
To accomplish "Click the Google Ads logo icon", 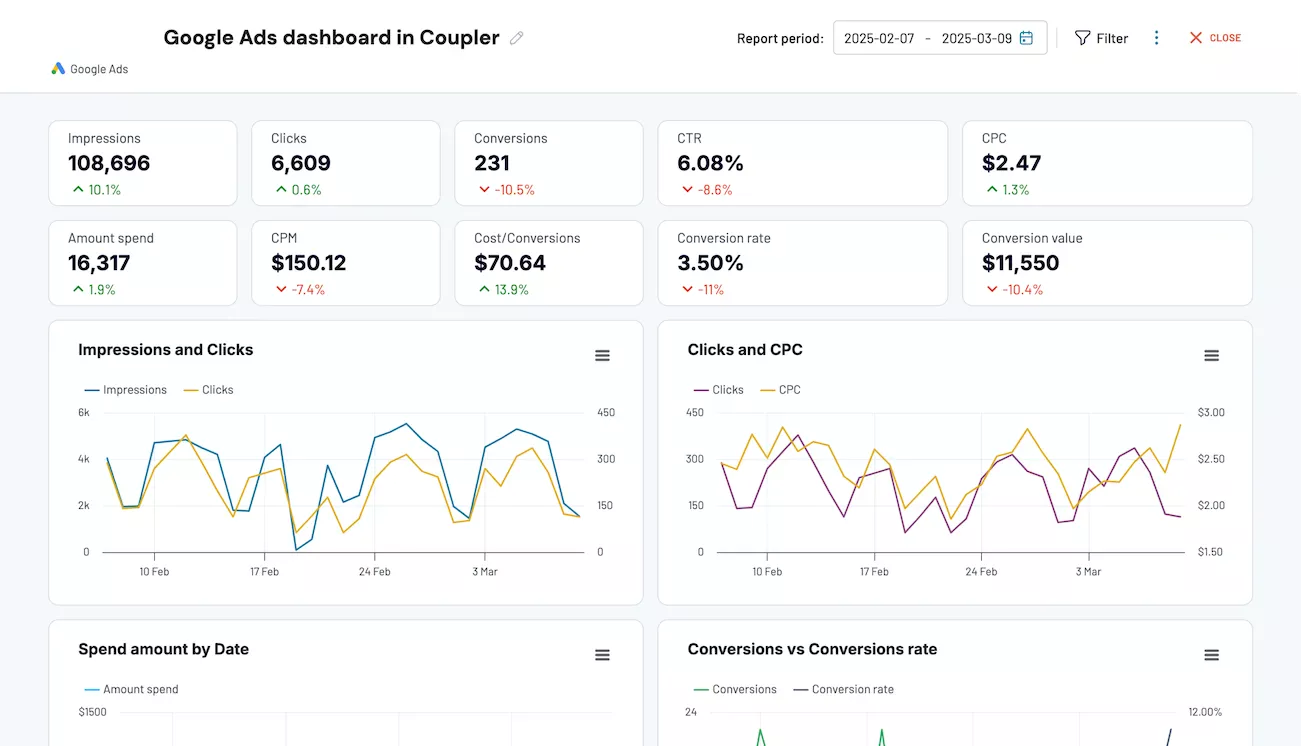I will coord(58,69).
